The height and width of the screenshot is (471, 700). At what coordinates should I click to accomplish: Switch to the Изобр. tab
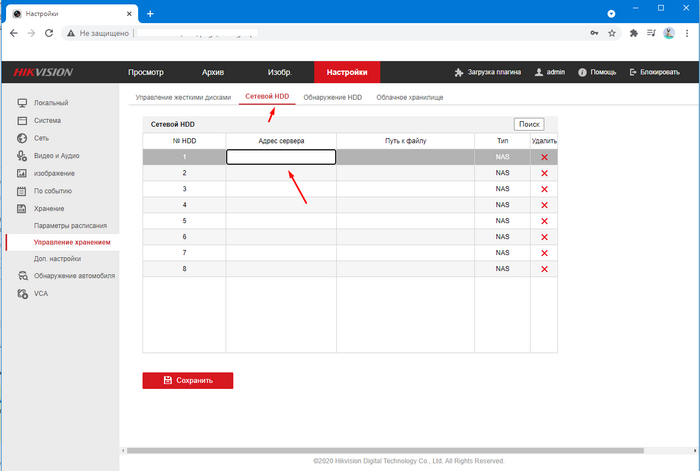pyautogui.click(x=280, y=72)
